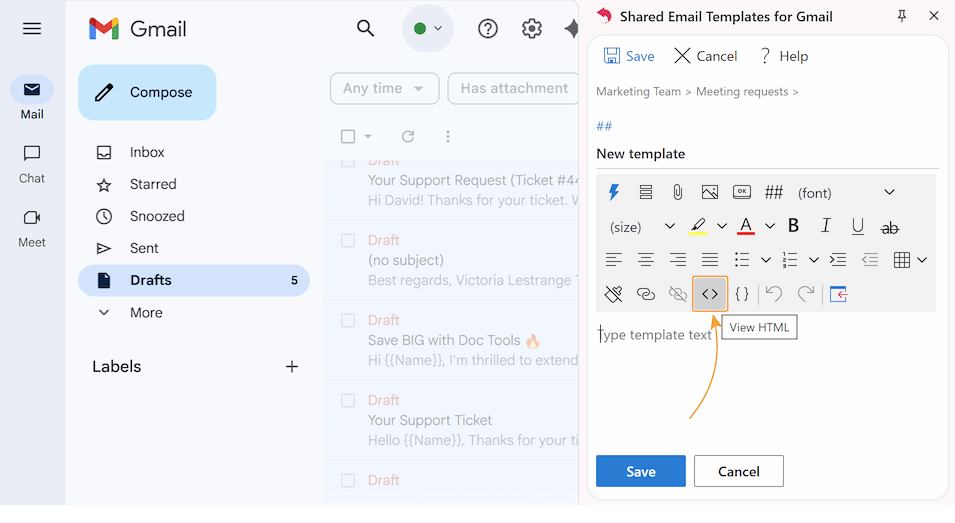The height and width of the screenshot is (523, 955).
Task: Check the Save BIG with Doc Tools checkbox
Action: [348, 320]
